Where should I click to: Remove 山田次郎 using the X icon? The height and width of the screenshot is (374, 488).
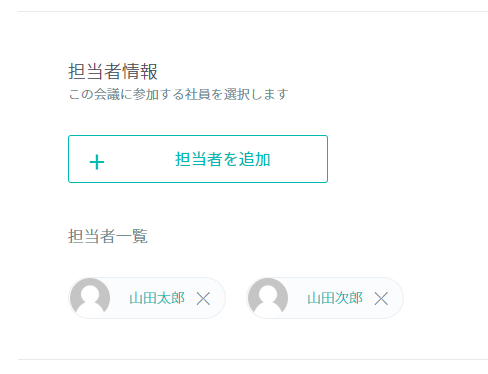(381, 298)
